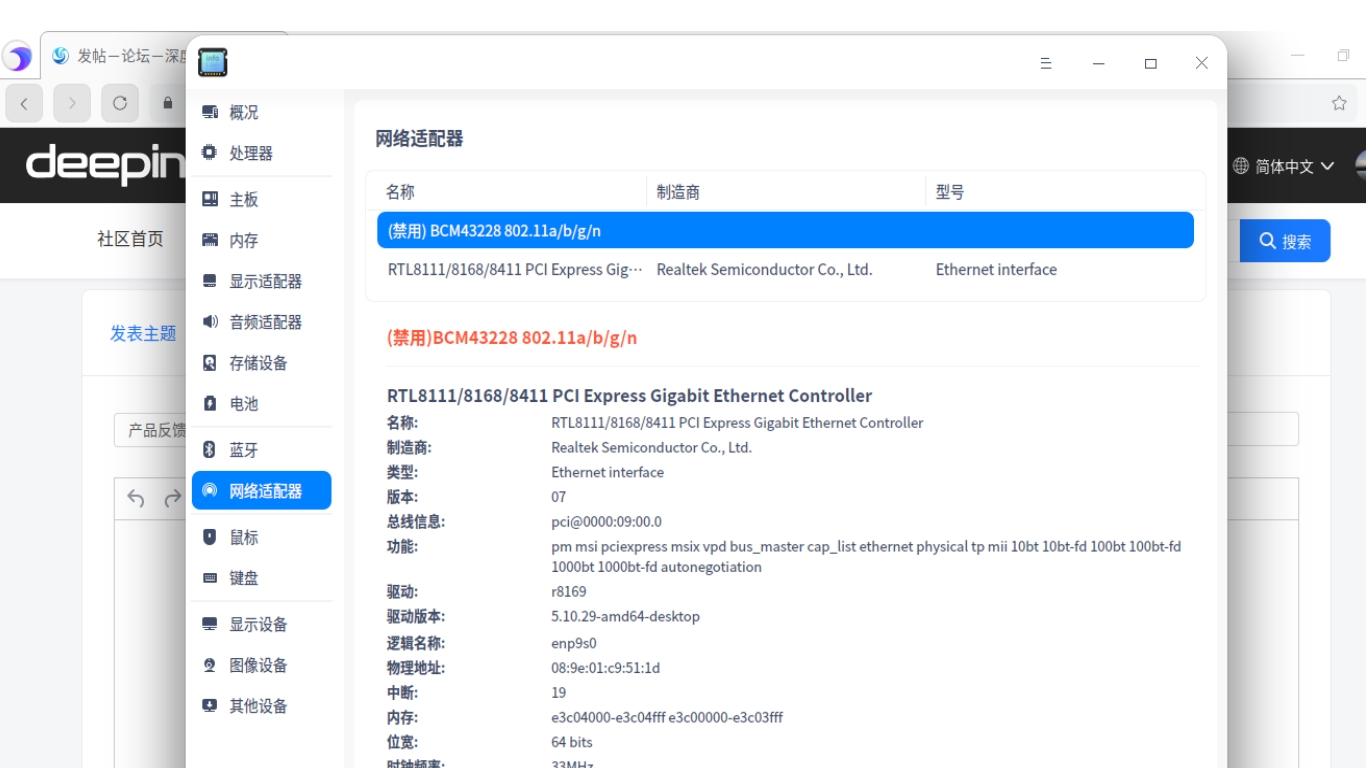Screen dimensions: 1366x768
Task: Click the 名称 detail value RTL8111/8168/8411
Action: click(737, 422)
